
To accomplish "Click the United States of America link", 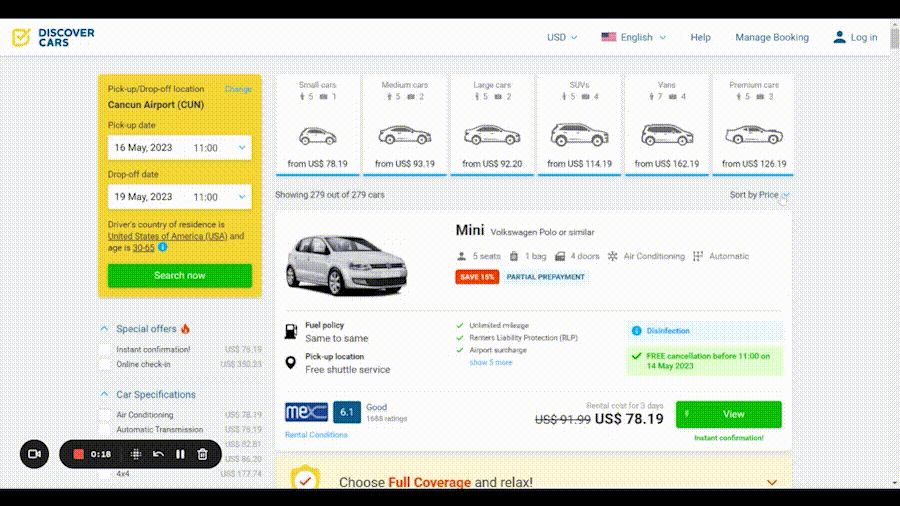I will click(x=168, y=236).
